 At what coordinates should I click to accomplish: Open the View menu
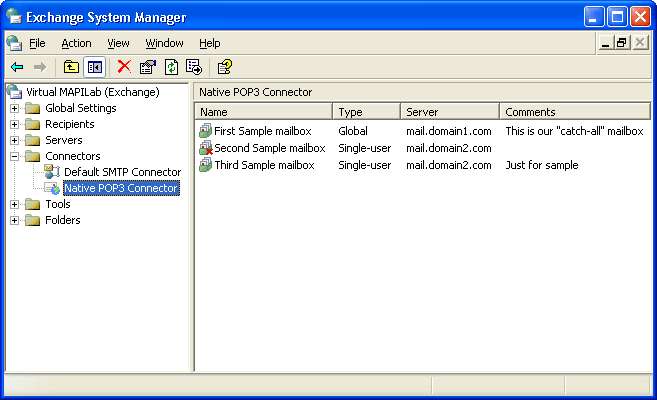click(x=118, y=43)
